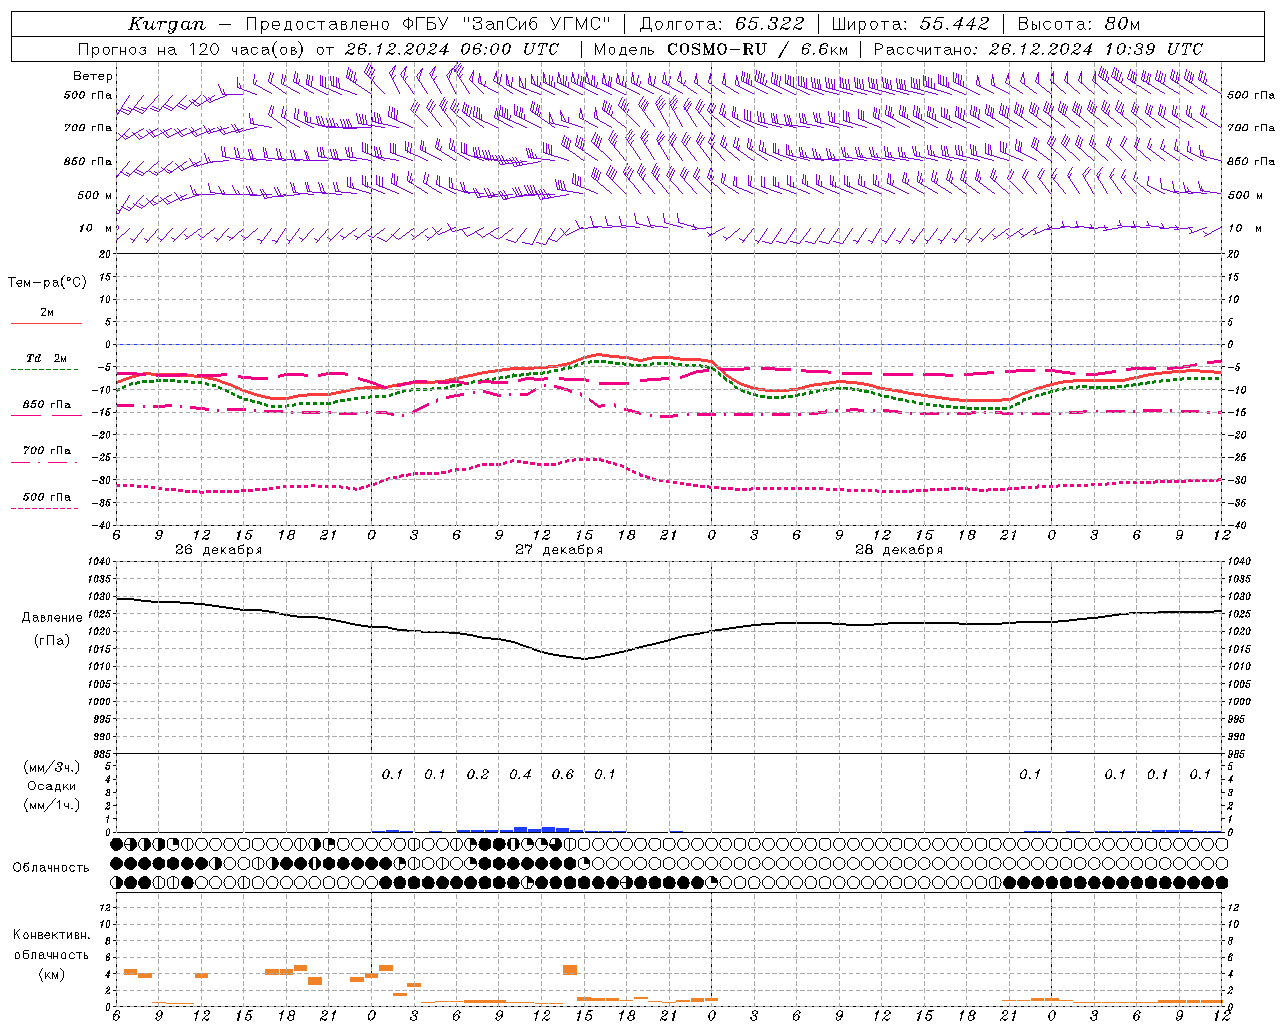This screenshot has width=1280, height=1024.
Task: Select the provider text ФГБУ "ЗапСиб УГМС"
Action: [x=507, y=24]
